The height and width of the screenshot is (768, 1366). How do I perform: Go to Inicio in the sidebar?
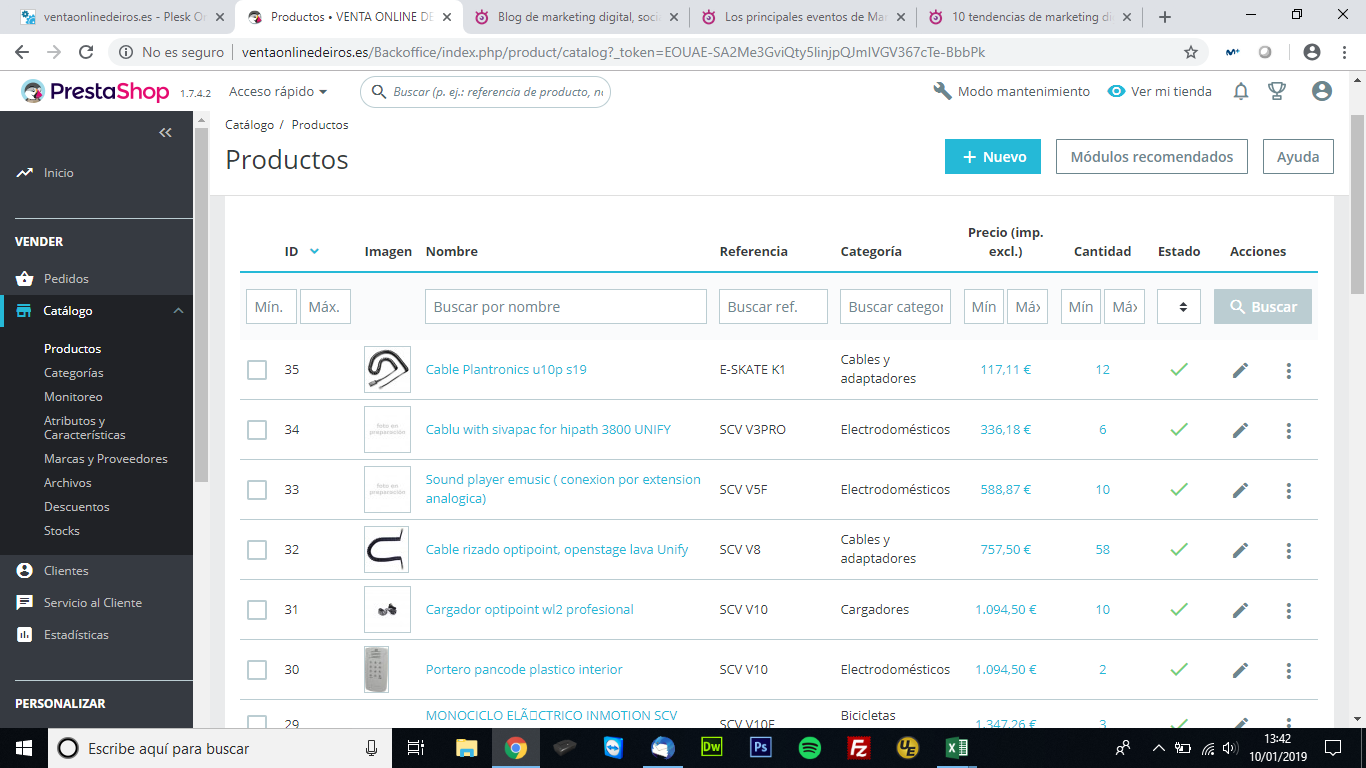[x=59, y=173]
